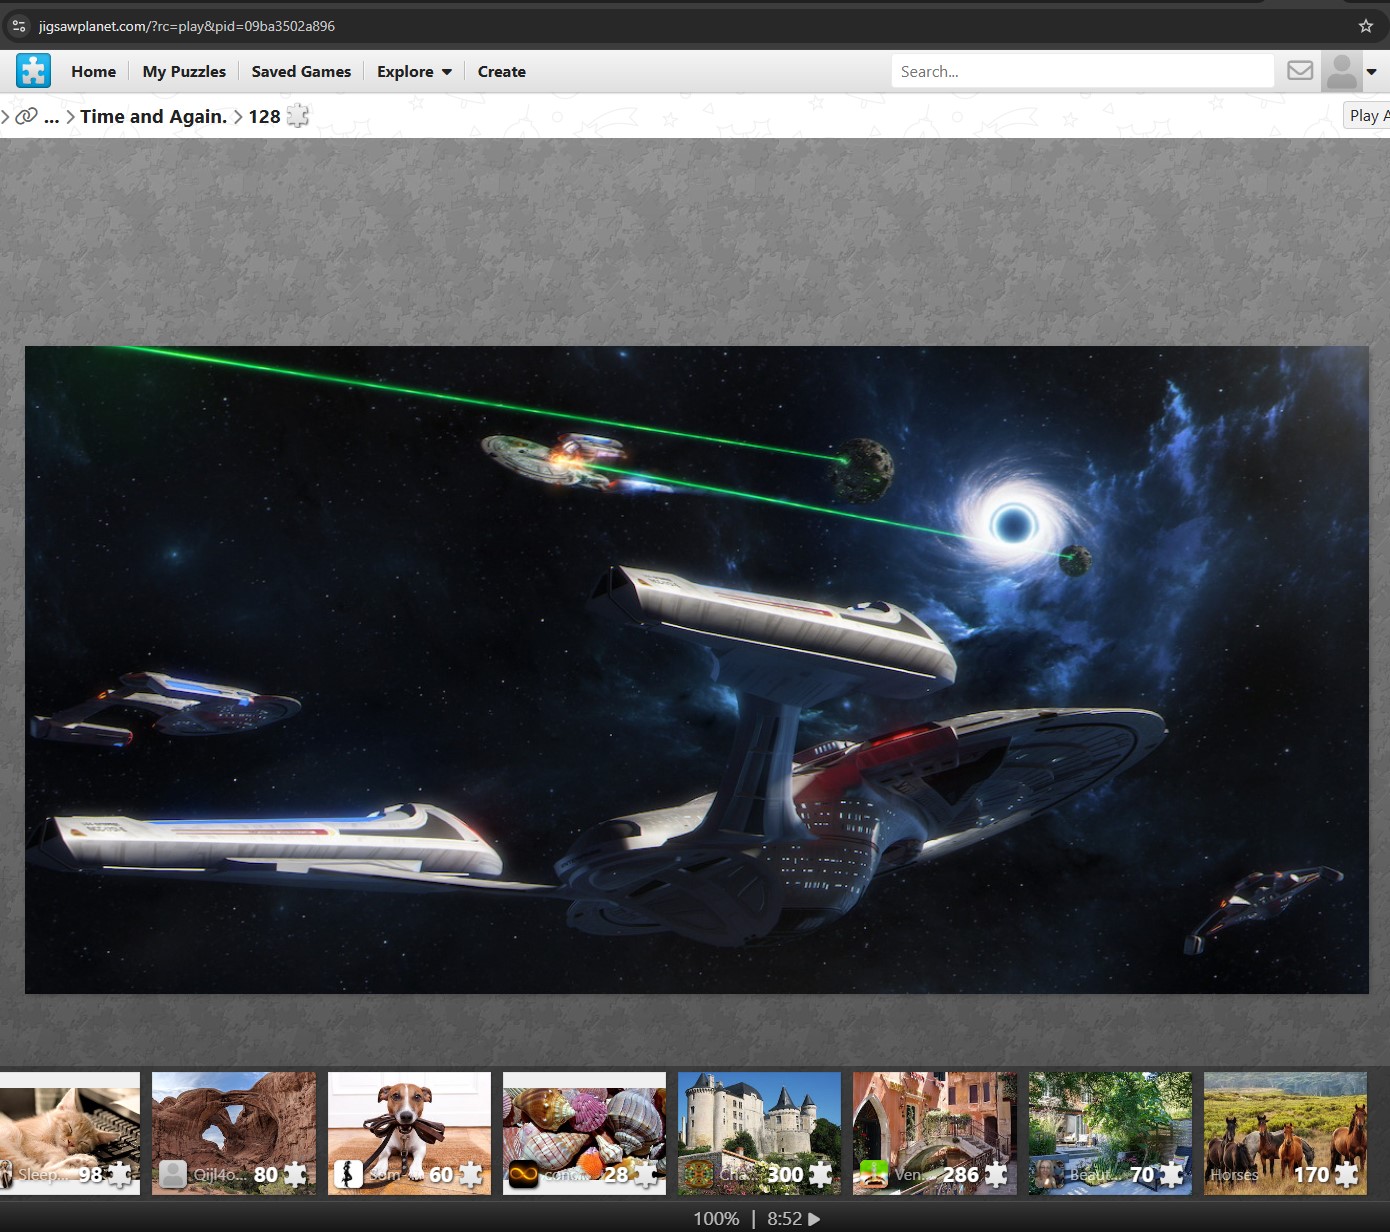1390x1232 pixels.
Task: Open the messages envelope icon
Action: [1300, 70]
